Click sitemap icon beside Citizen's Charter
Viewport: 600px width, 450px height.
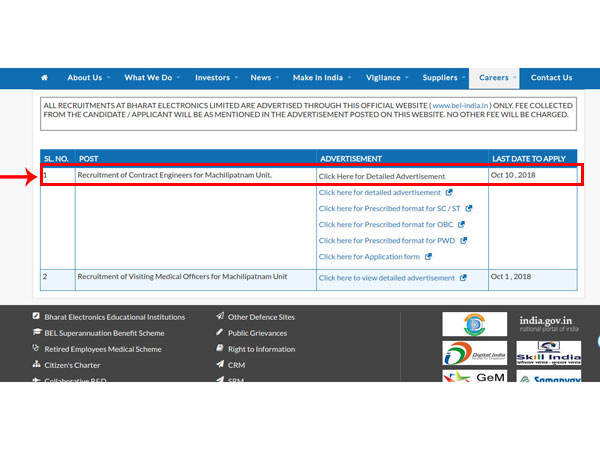[36, 364]
